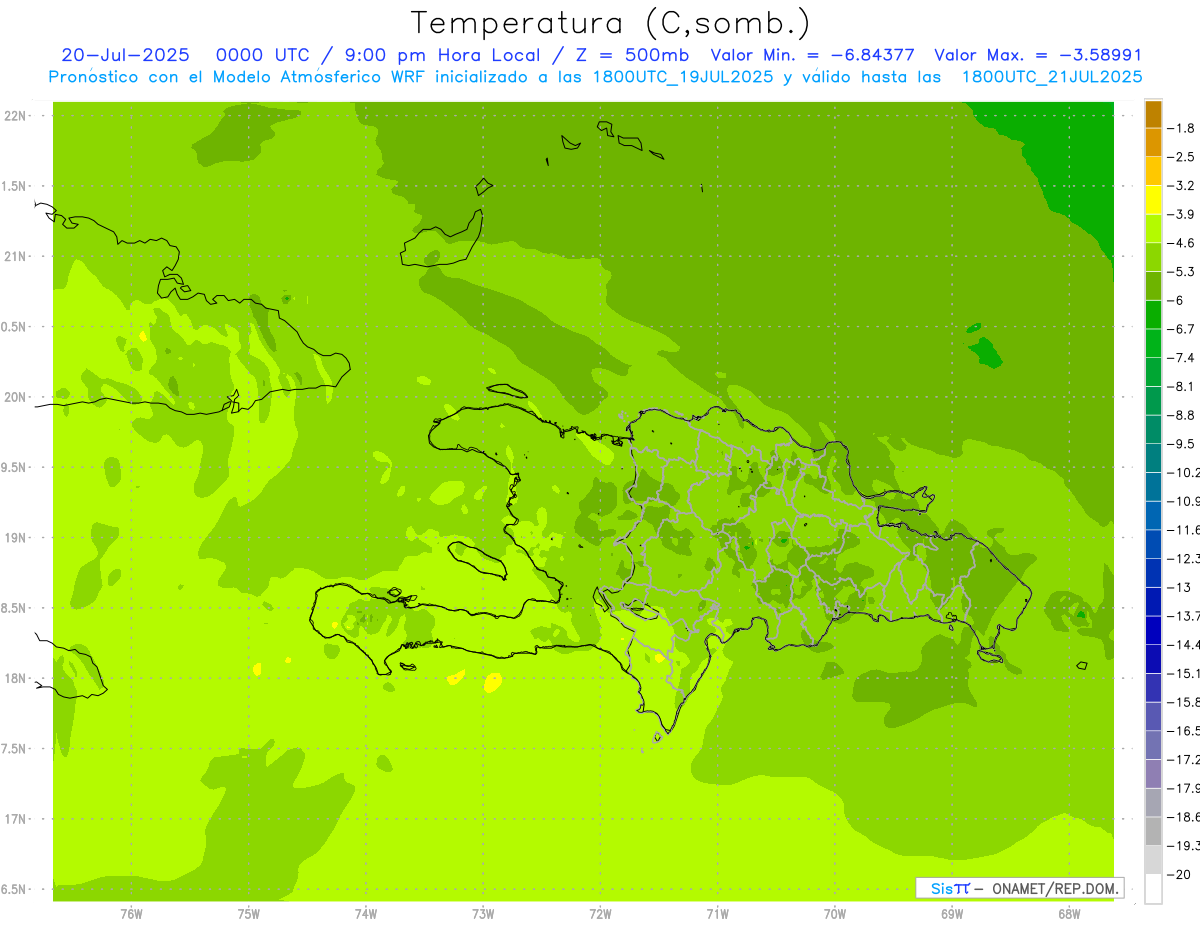The image size is (1200, 927).
Task: Click the '76W' longitude label
Action: [x=131, y=913]
